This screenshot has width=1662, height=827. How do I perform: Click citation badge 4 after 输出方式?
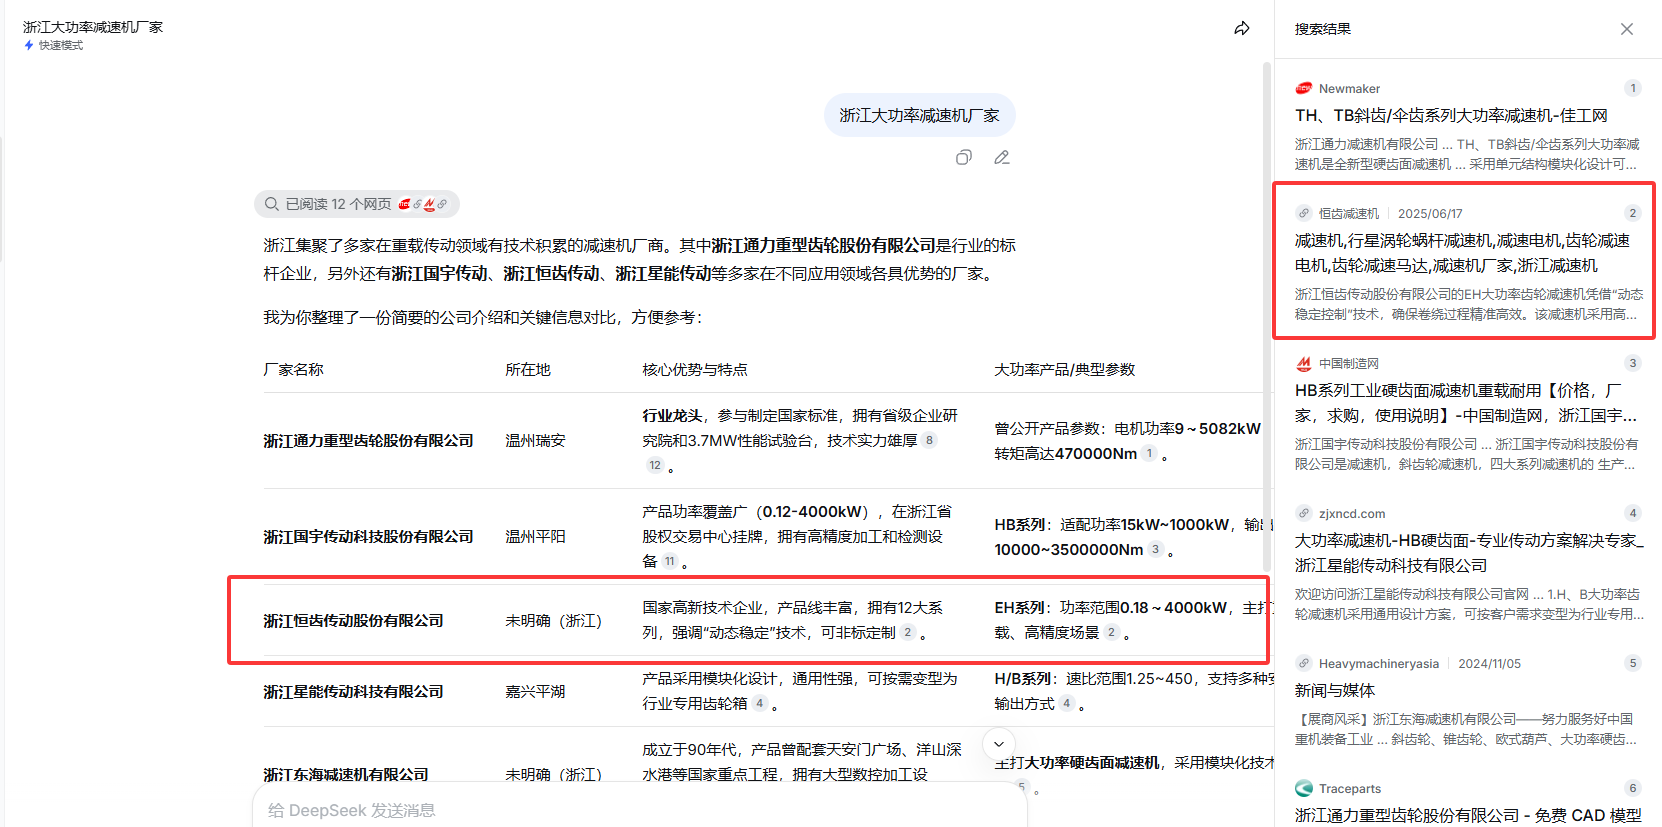pyautogui.click(x=1067, y=703)
